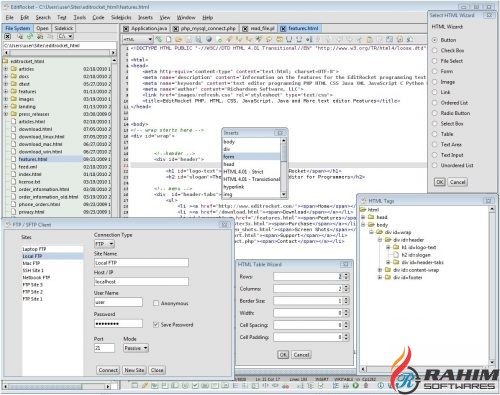Click the X icon on php_mysql_connect.php tab
The height and width of the screenshot is (395, 500).
176,29
